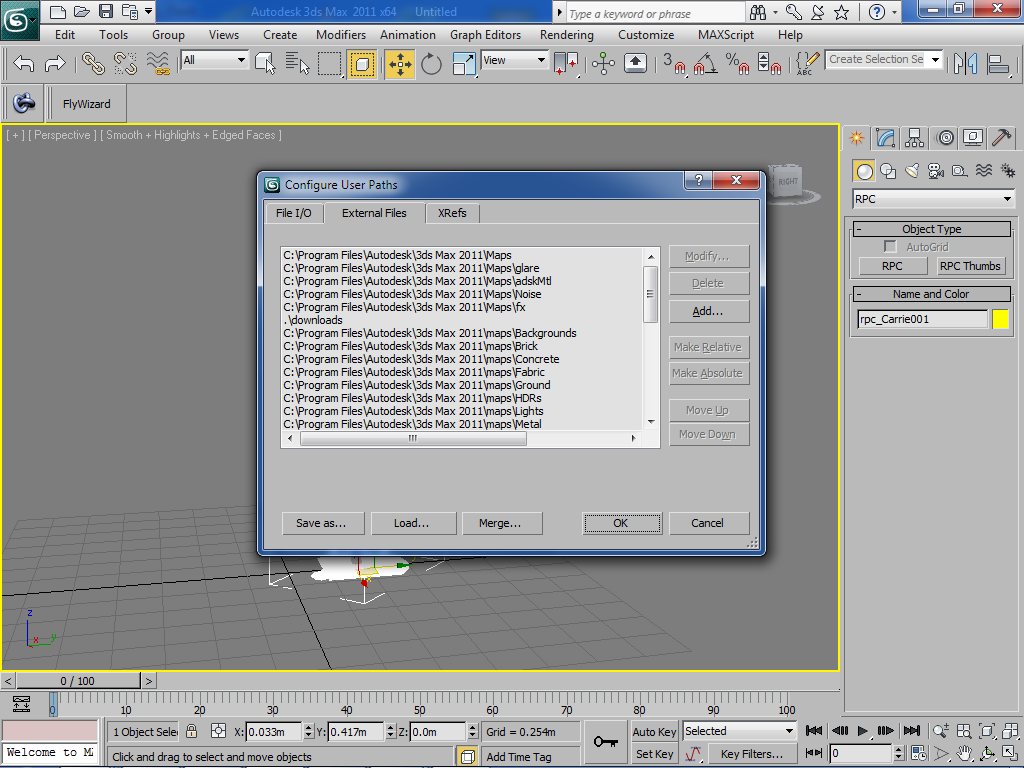Open the Select by Name list

click(297, 64)
